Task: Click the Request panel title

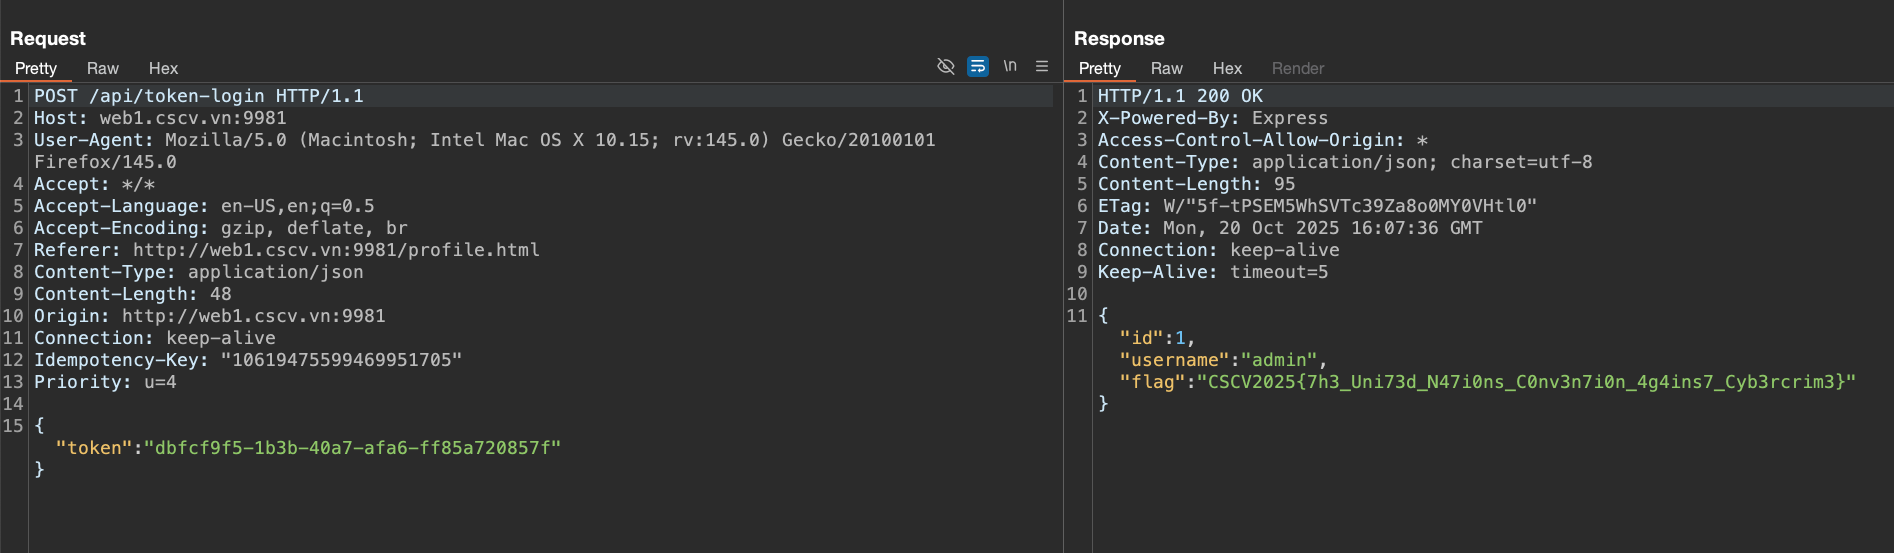Action: coord(48,39)
